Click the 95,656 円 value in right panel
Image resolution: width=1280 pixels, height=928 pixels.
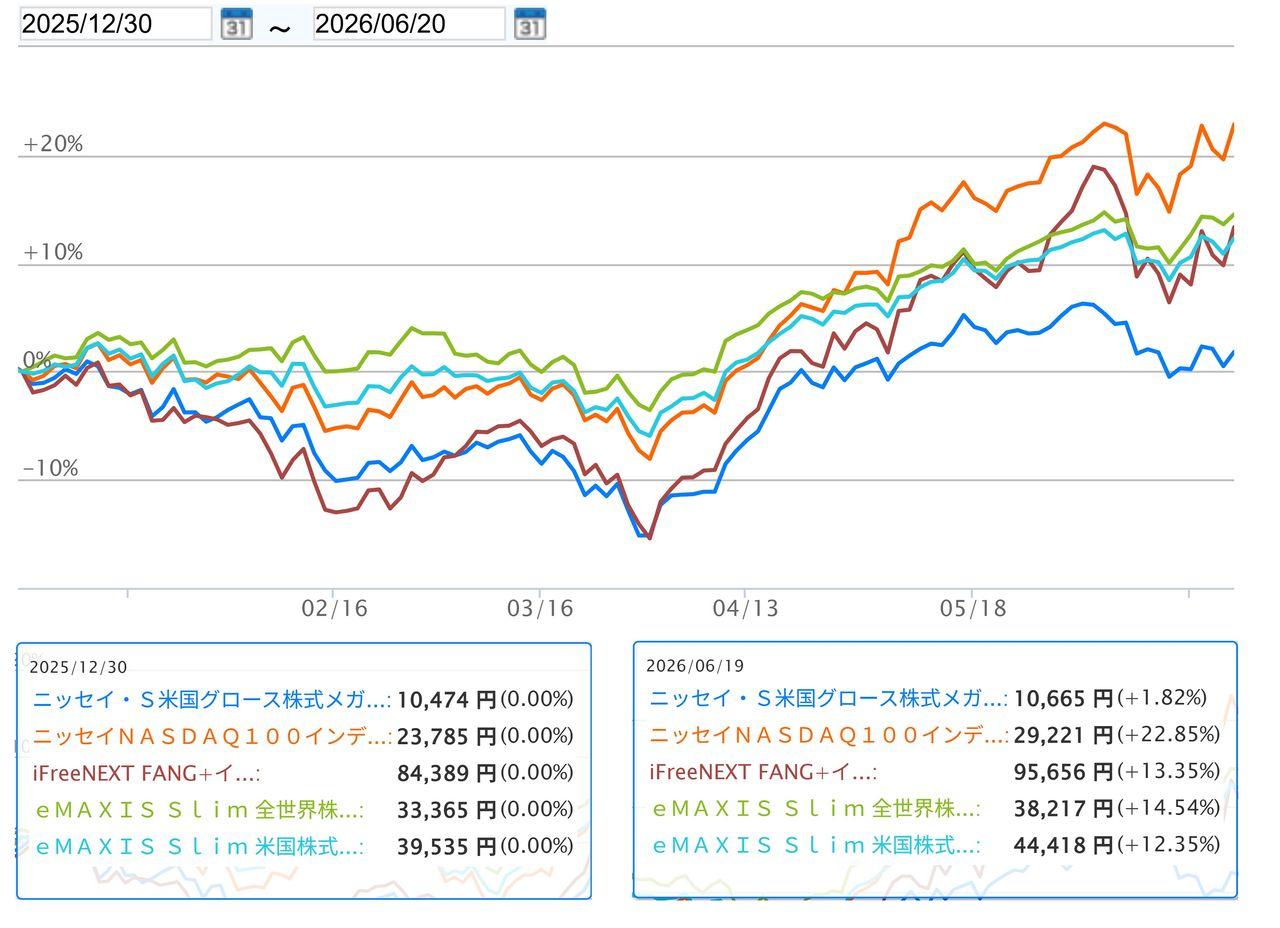1063,772
